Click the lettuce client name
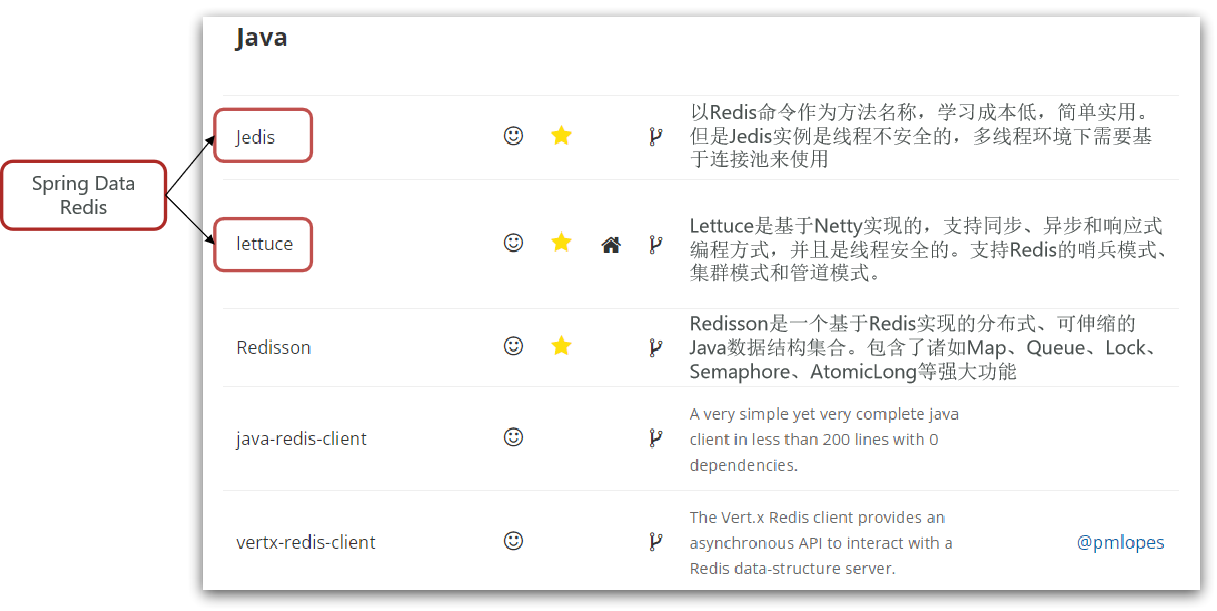This screenshot has height=611, width=1217. 264,244
